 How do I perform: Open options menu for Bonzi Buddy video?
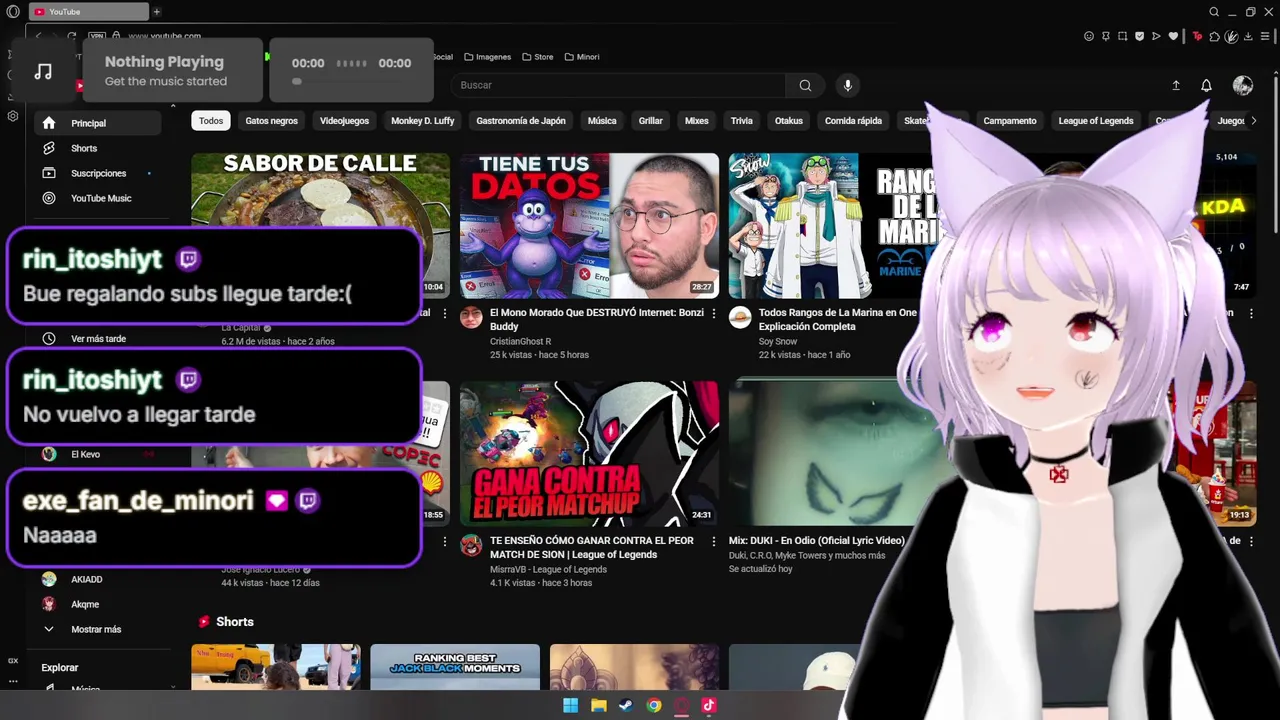713,313
